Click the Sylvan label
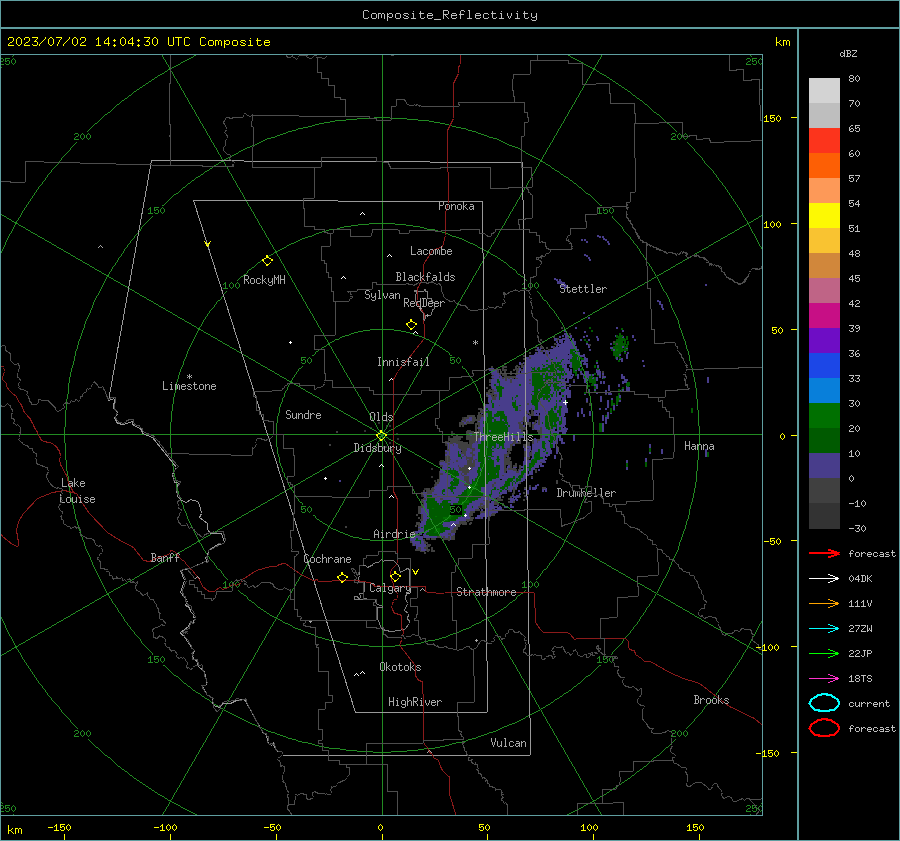900x841 pixels. (x=382, y=295)
